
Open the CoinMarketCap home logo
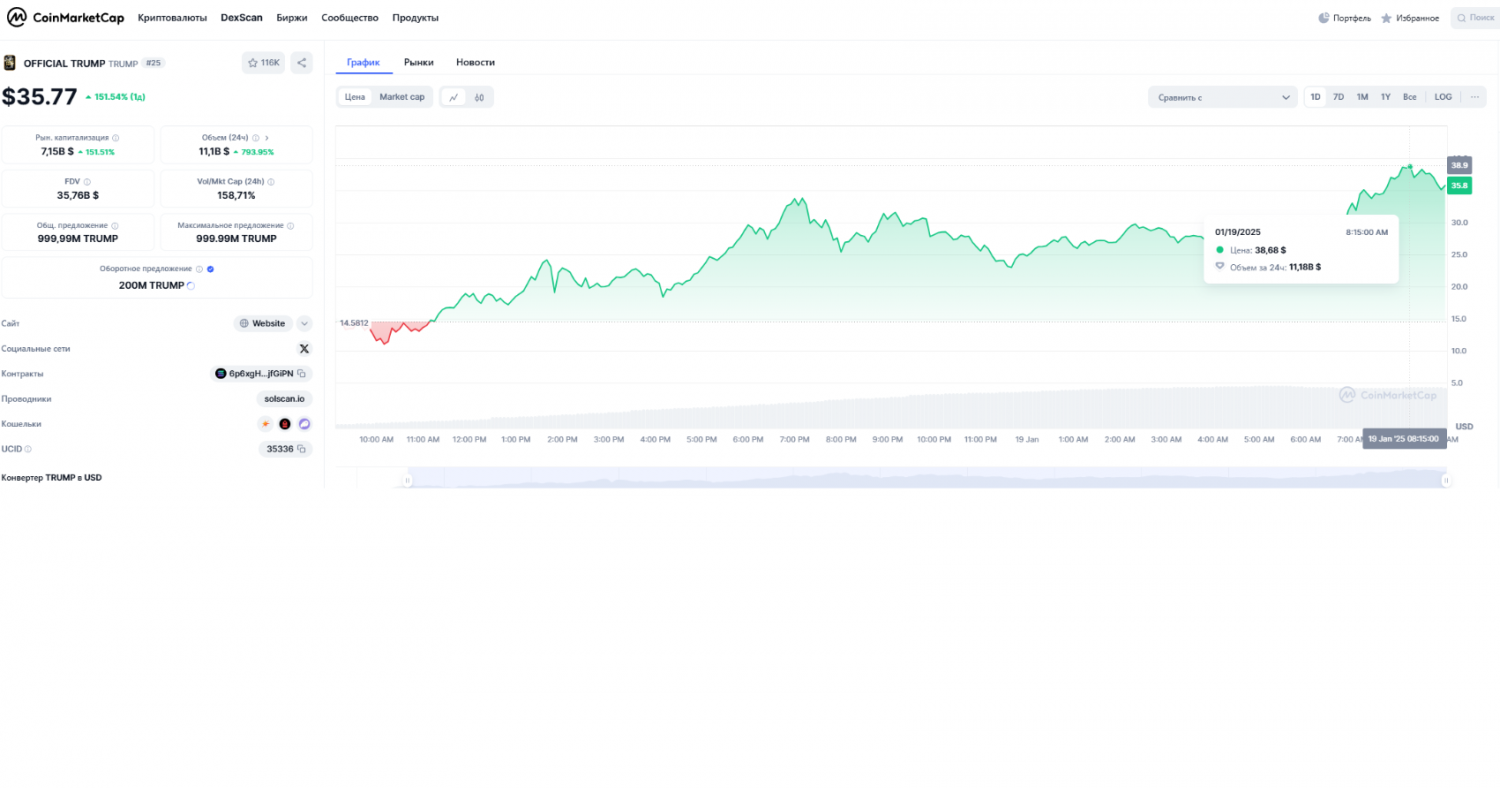(65, 18)
